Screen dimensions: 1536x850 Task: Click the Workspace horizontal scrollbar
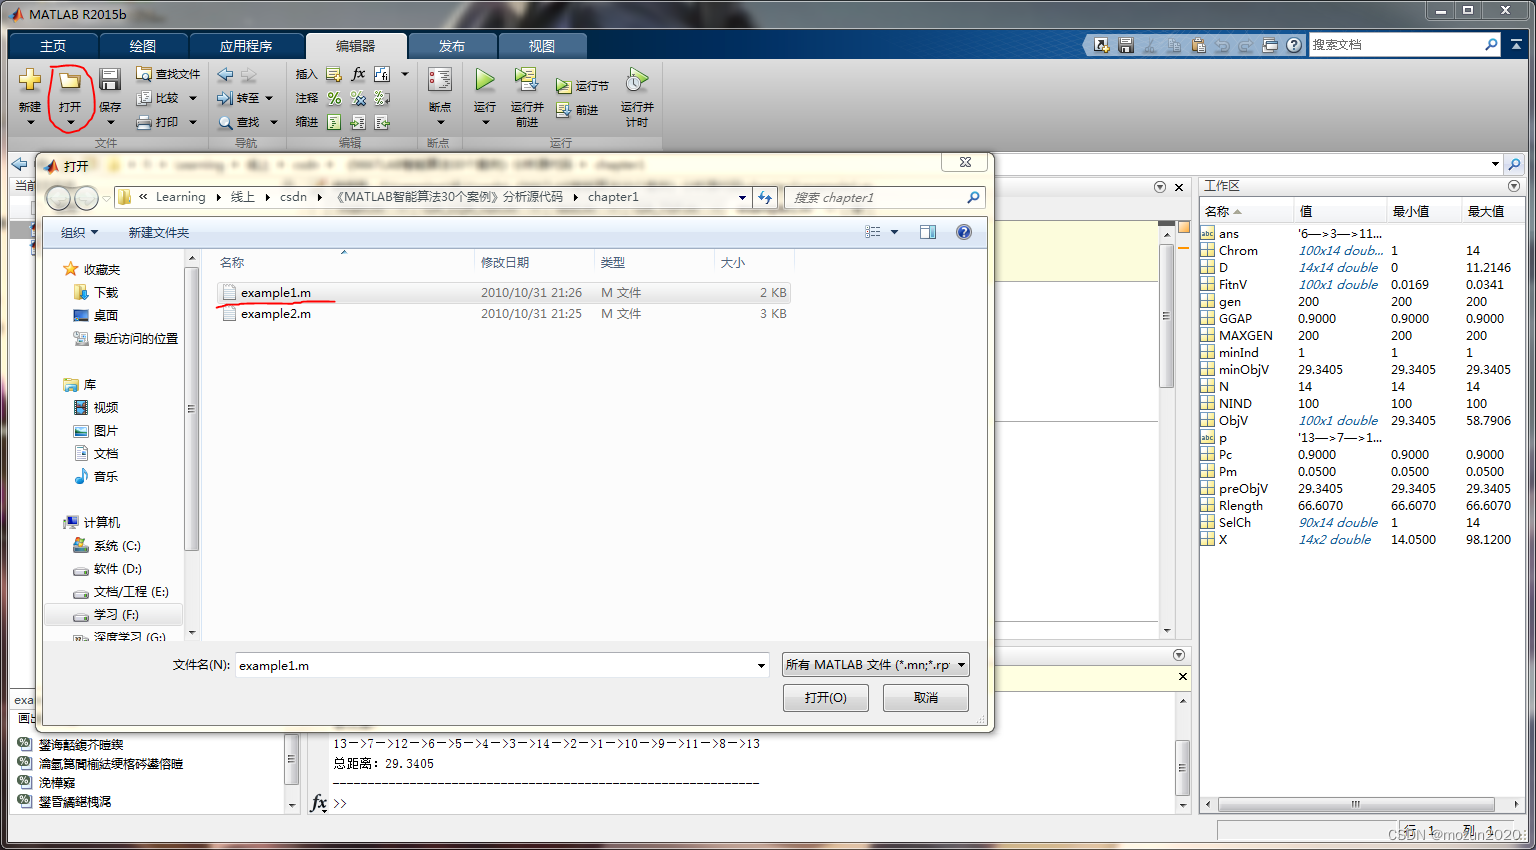1356,804
